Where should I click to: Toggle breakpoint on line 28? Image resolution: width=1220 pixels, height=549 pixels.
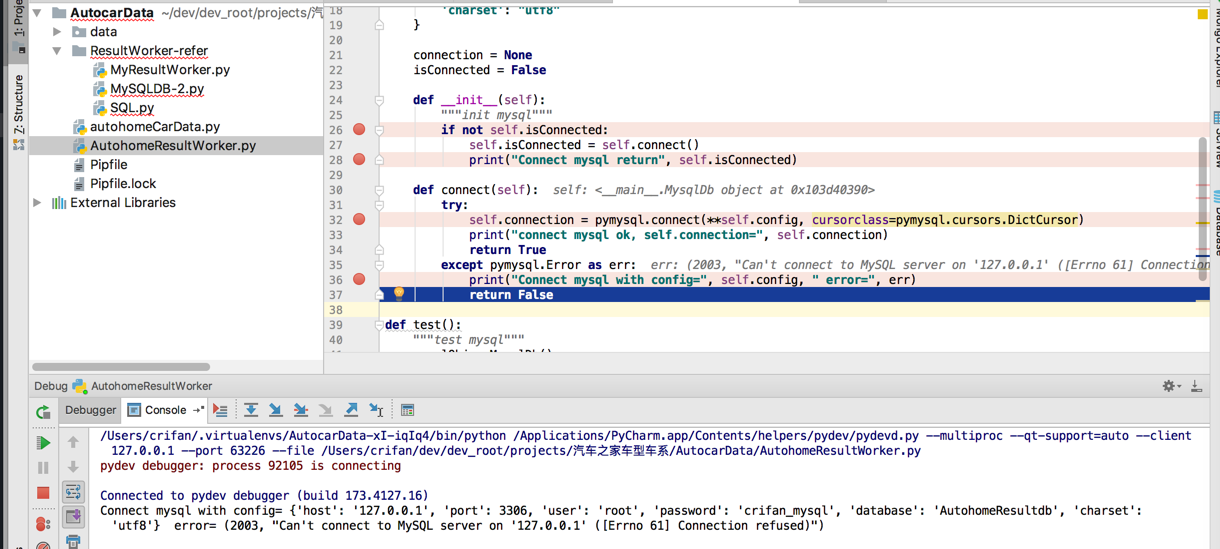coord(359,160)
